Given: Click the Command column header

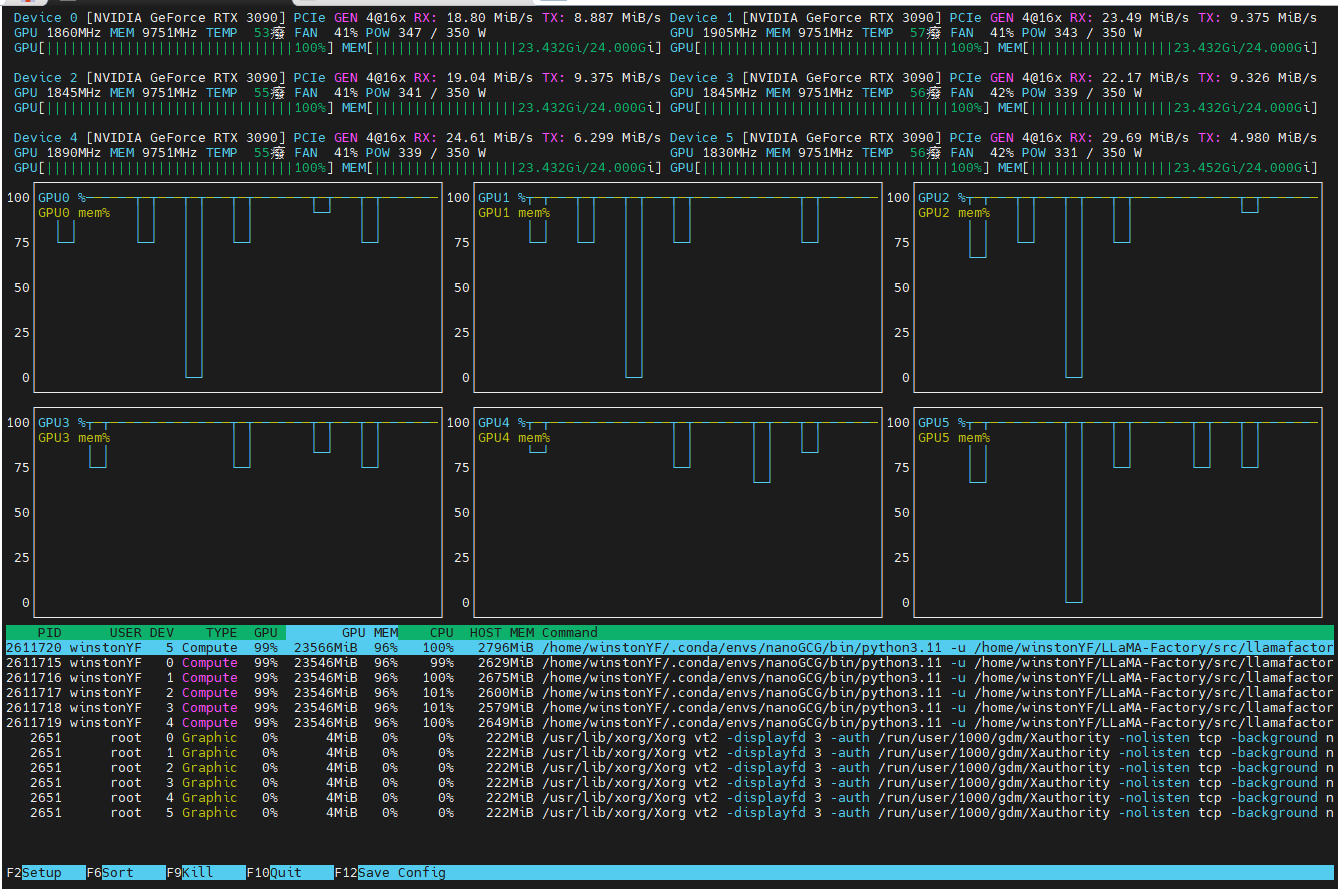Looking at the screenshot, I should pos(570,632).
